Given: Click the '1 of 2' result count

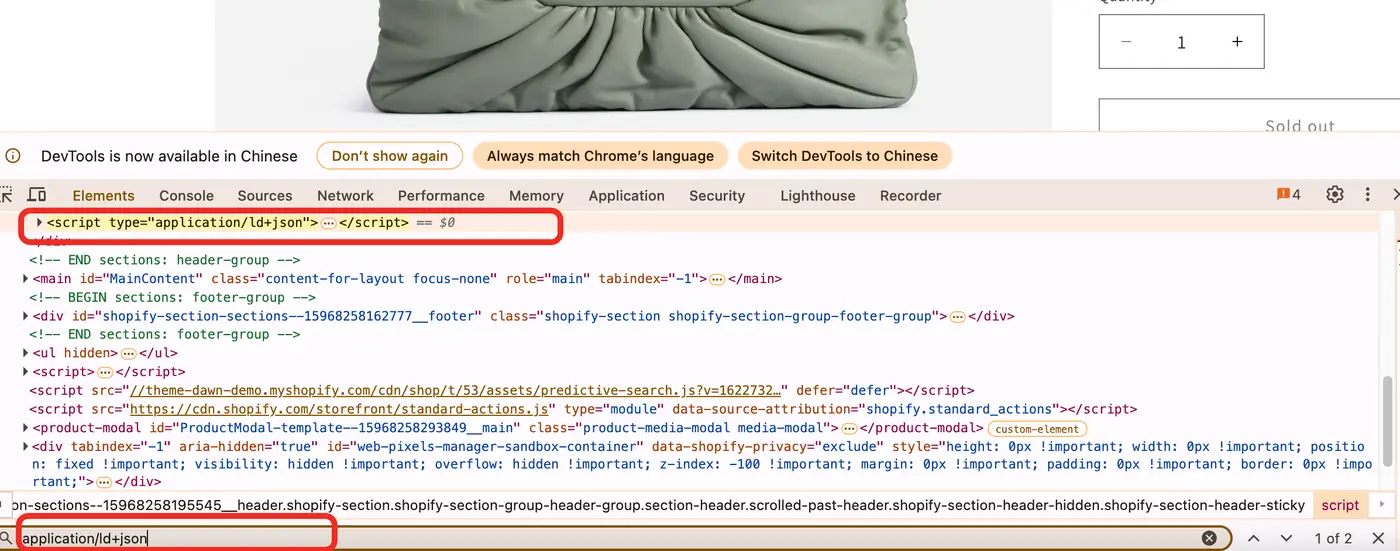Looking at the screenshot, I should [1333, 538].
